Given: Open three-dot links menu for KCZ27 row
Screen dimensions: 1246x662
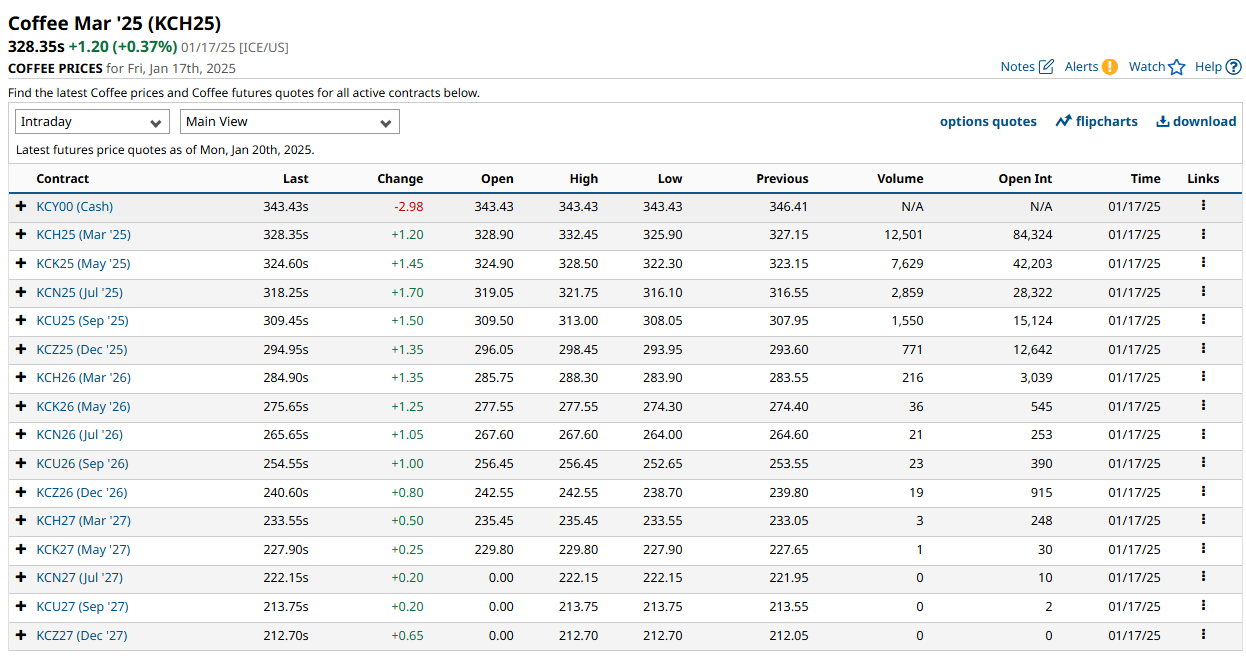Looking at the screenshot, I should click(x=1203, y=635).
